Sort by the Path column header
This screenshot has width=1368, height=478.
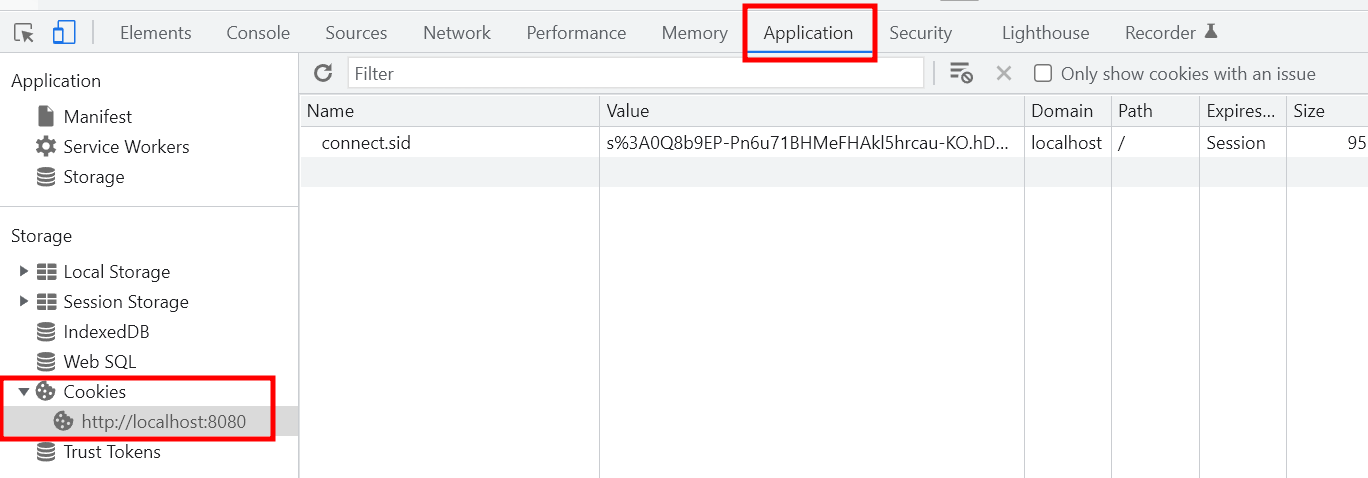[x=1155, y=111]
